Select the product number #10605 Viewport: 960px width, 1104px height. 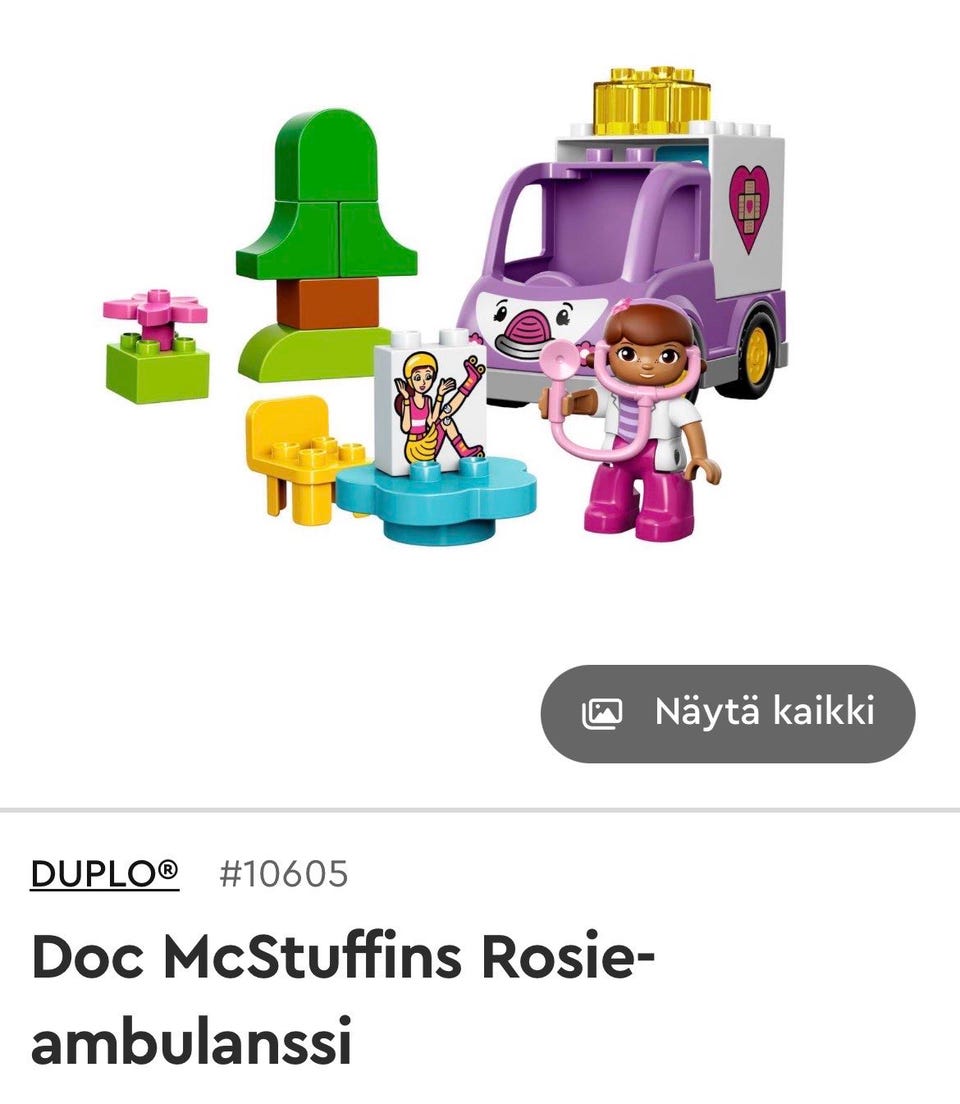tap(283, 873)
